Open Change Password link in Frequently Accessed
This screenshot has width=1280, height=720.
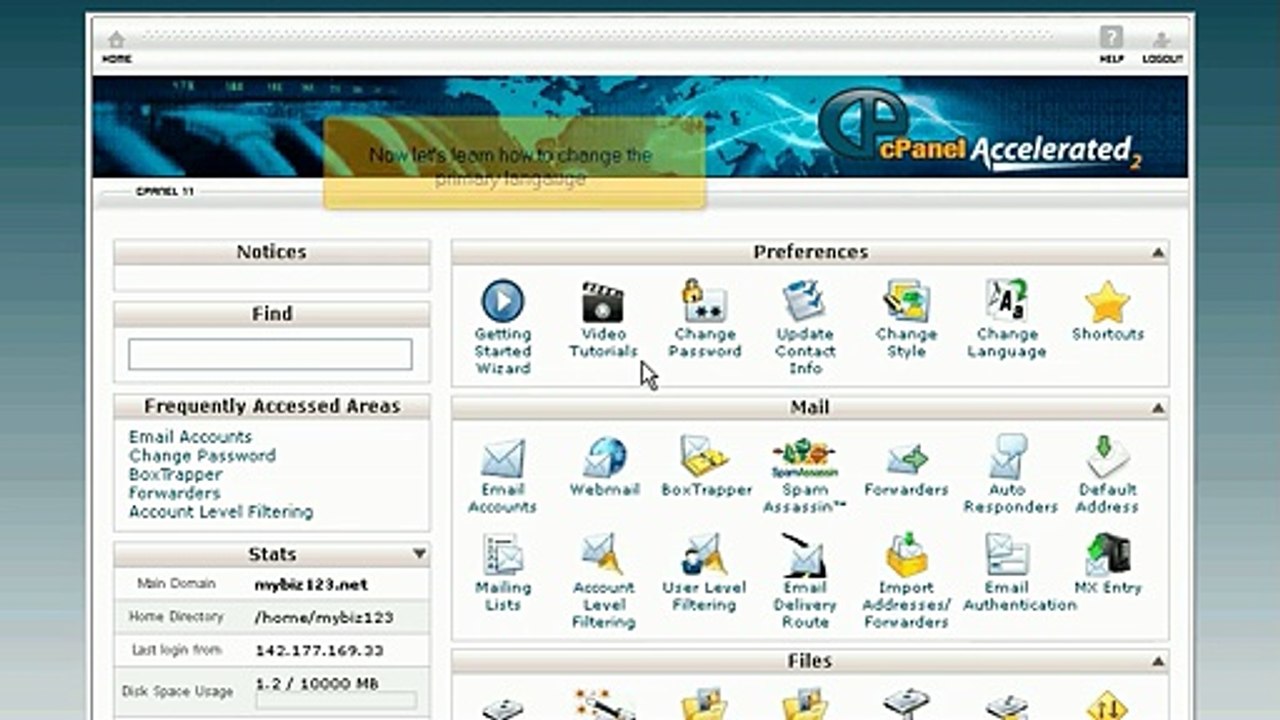pyautogui.click(x=202, y=456)
